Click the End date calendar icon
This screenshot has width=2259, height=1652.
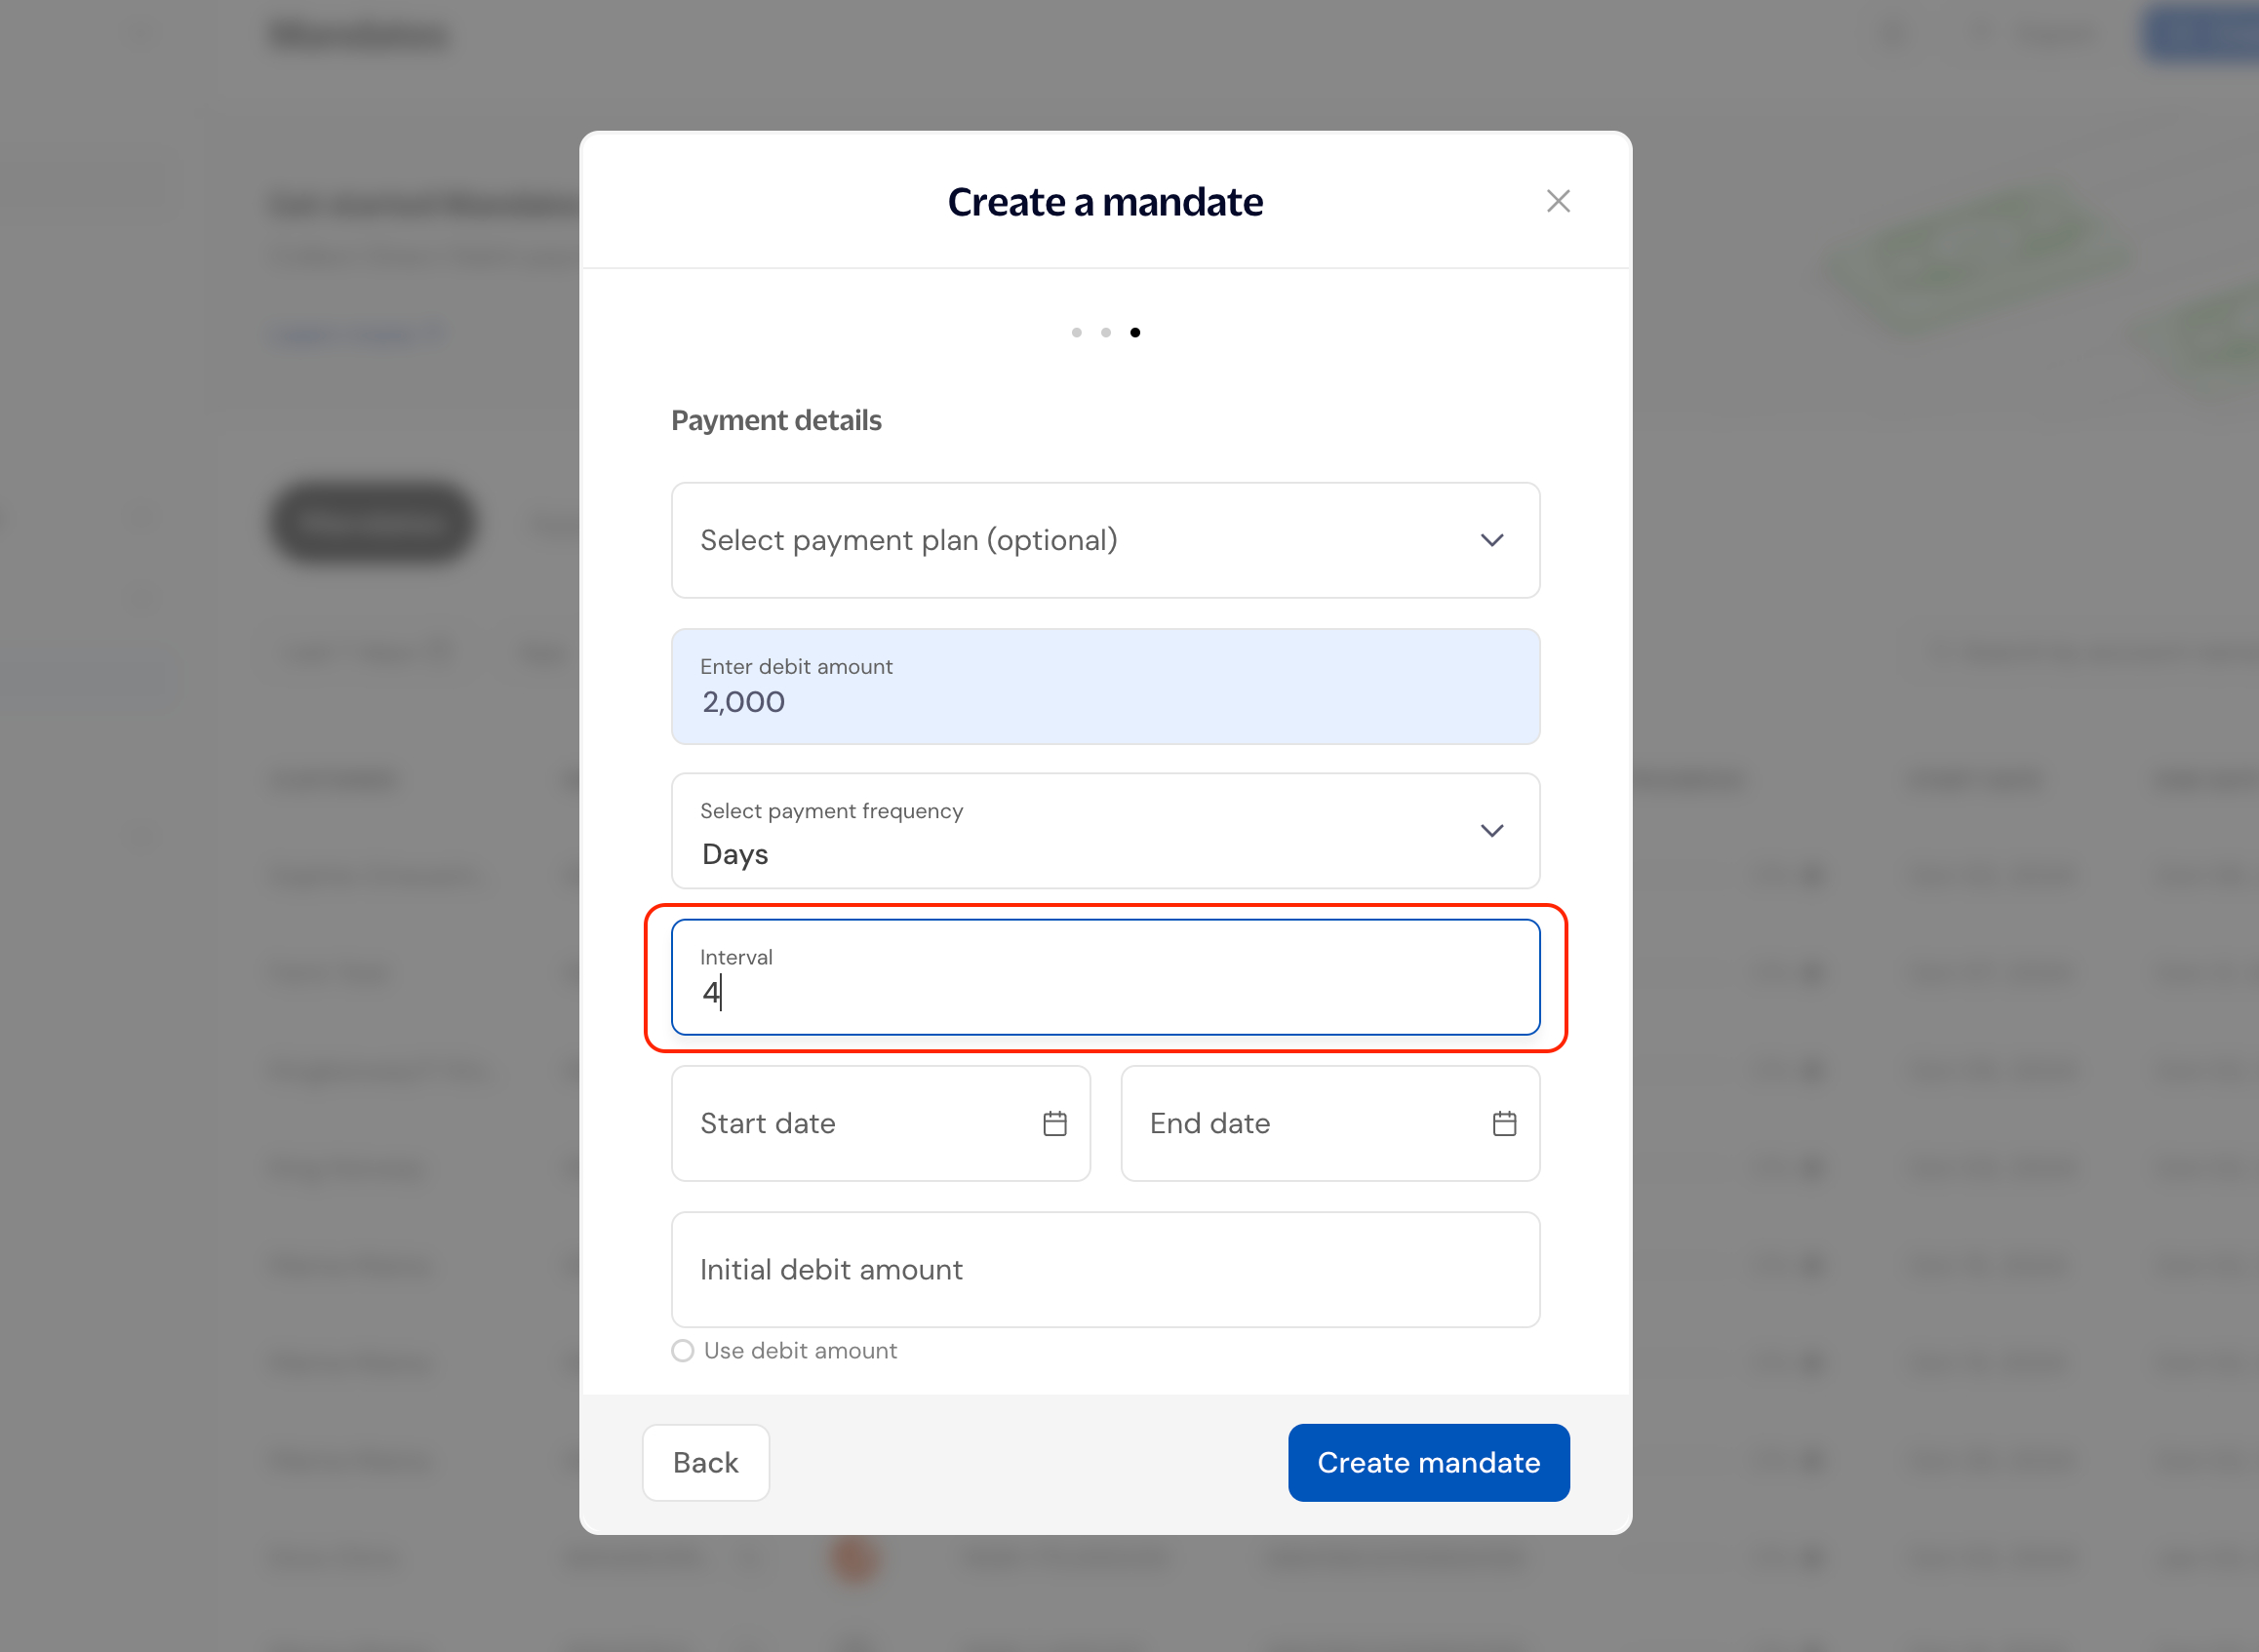(x=1503, y=1123)
